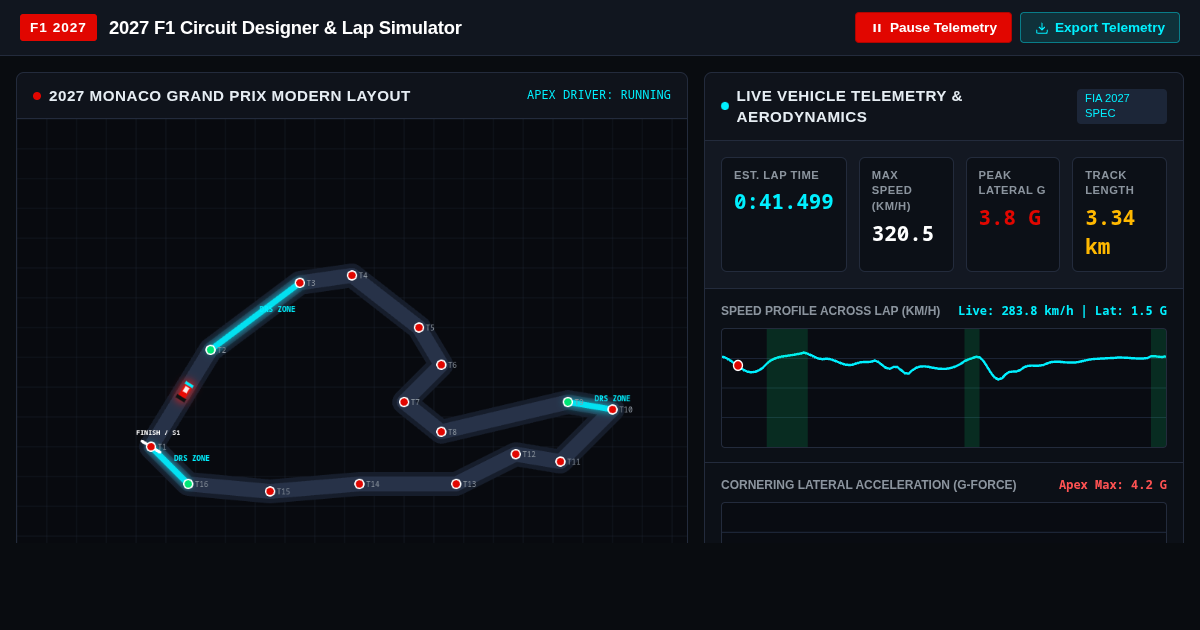Click the Apex Max: 4.2 G readout
This screenshot has height=630, width=1200.
coord(1113,485)
